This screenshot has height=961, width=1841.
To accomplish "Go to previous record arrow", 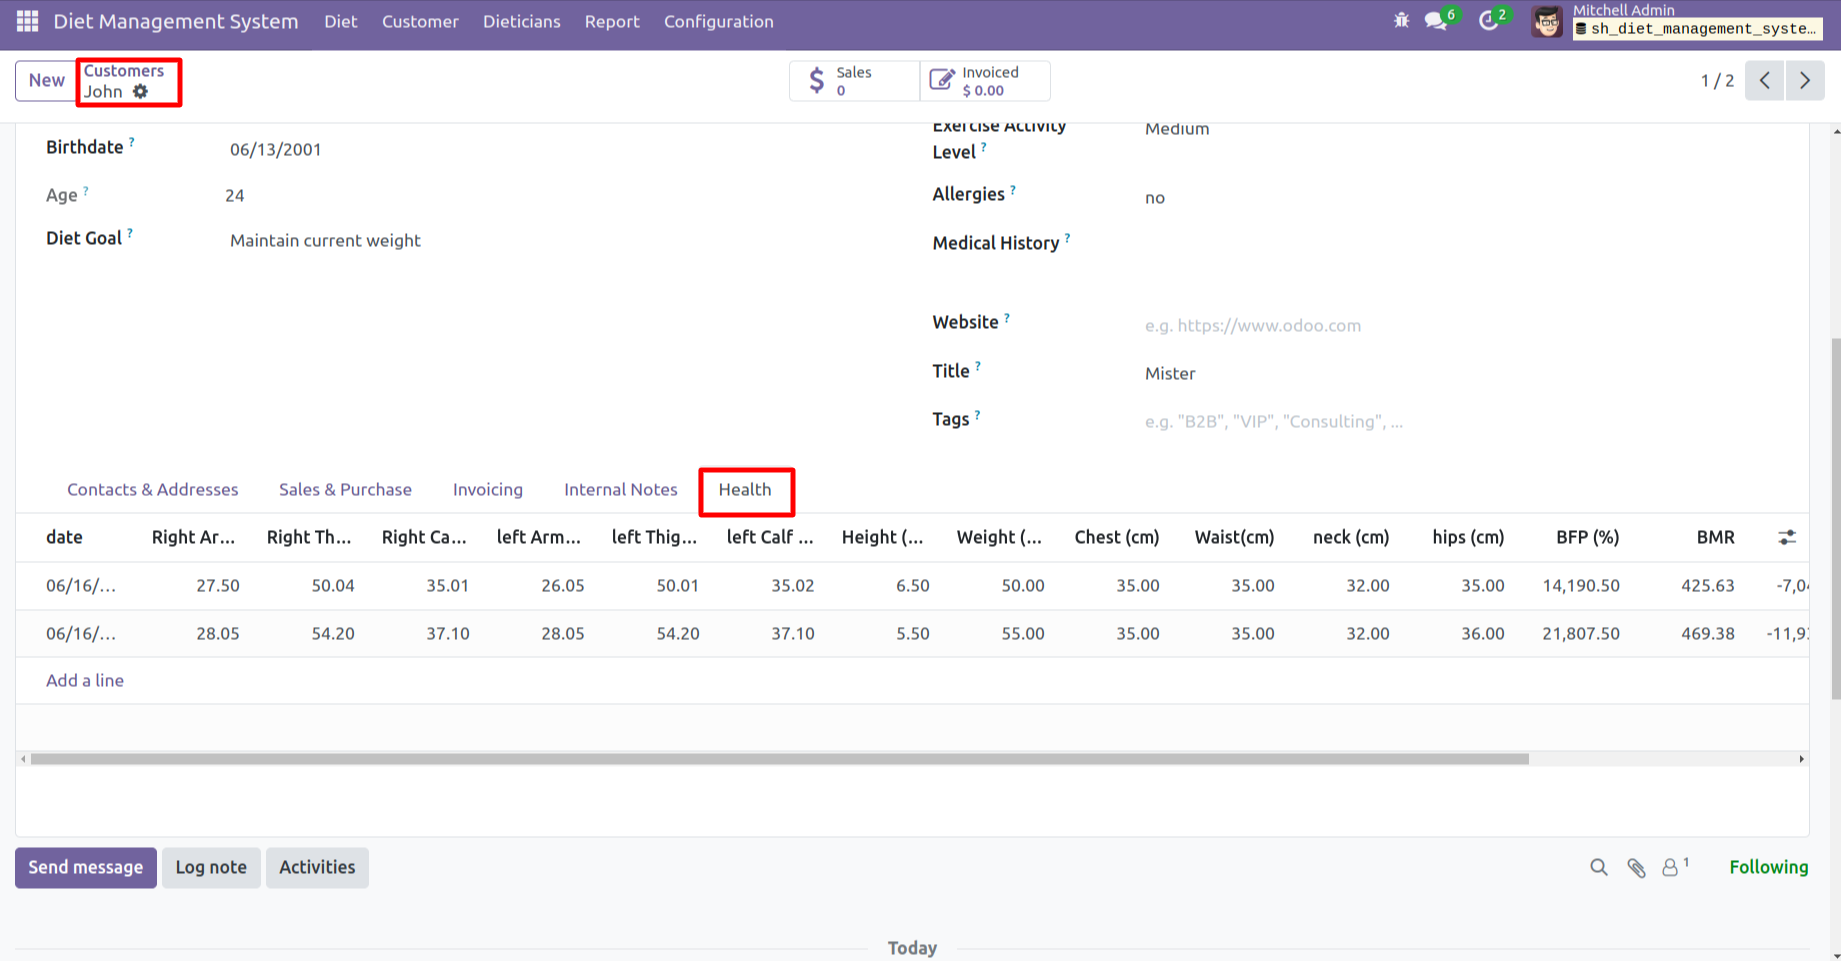I will pos(1765,81).
